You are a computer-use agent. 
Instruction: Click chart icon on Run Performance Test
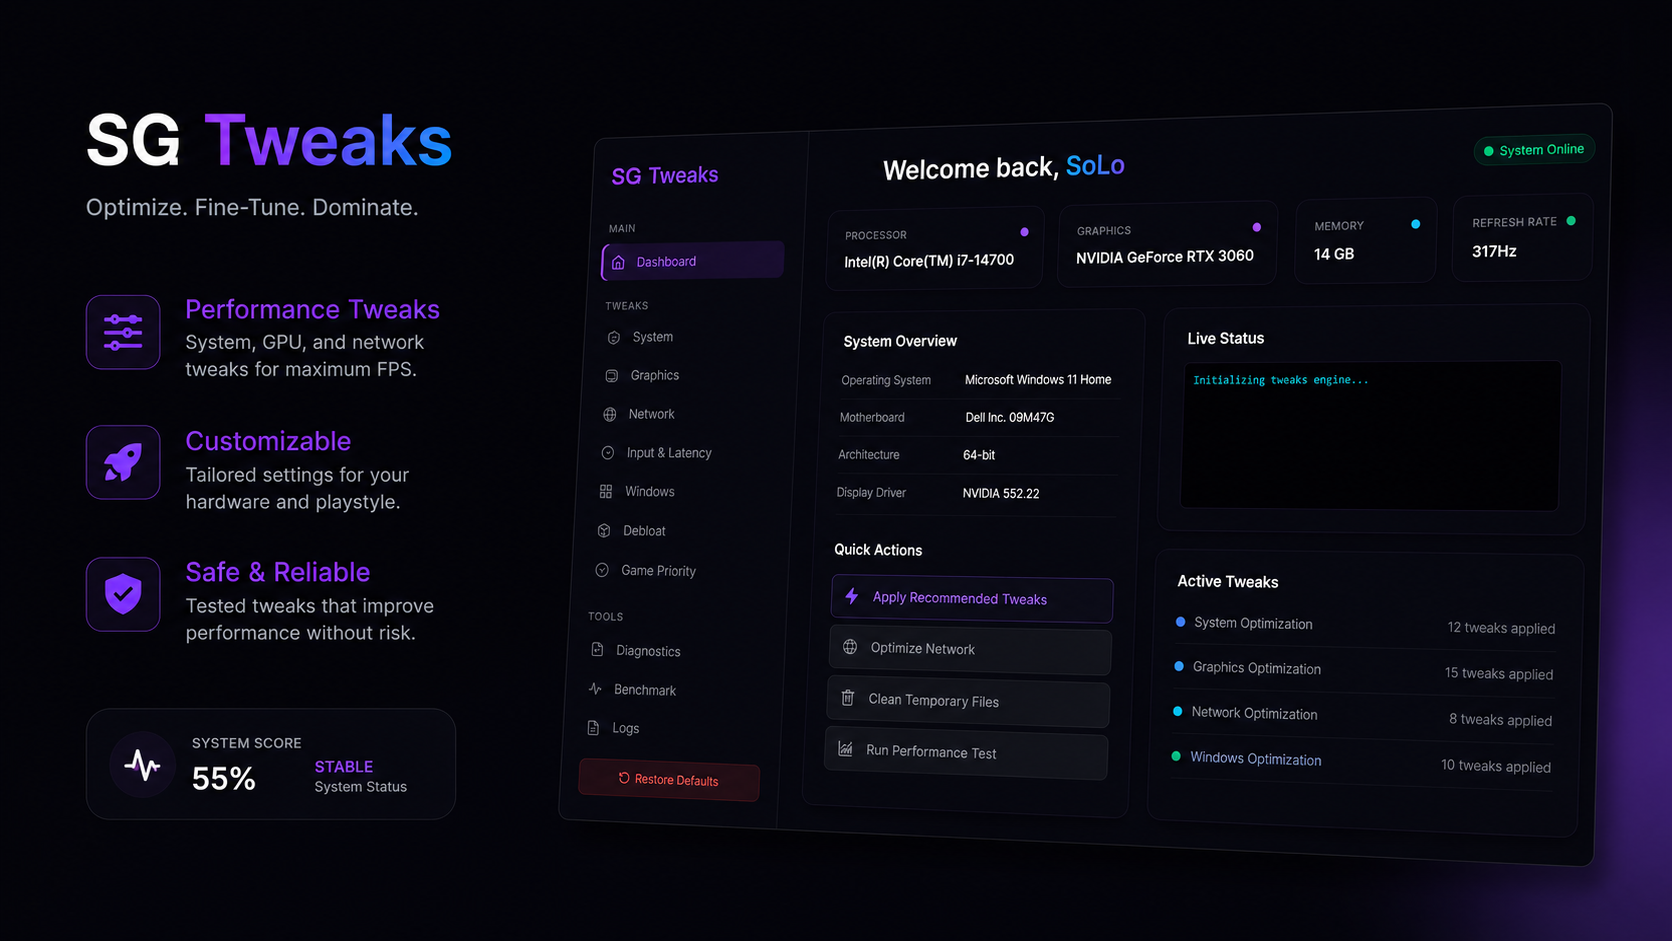846,749
